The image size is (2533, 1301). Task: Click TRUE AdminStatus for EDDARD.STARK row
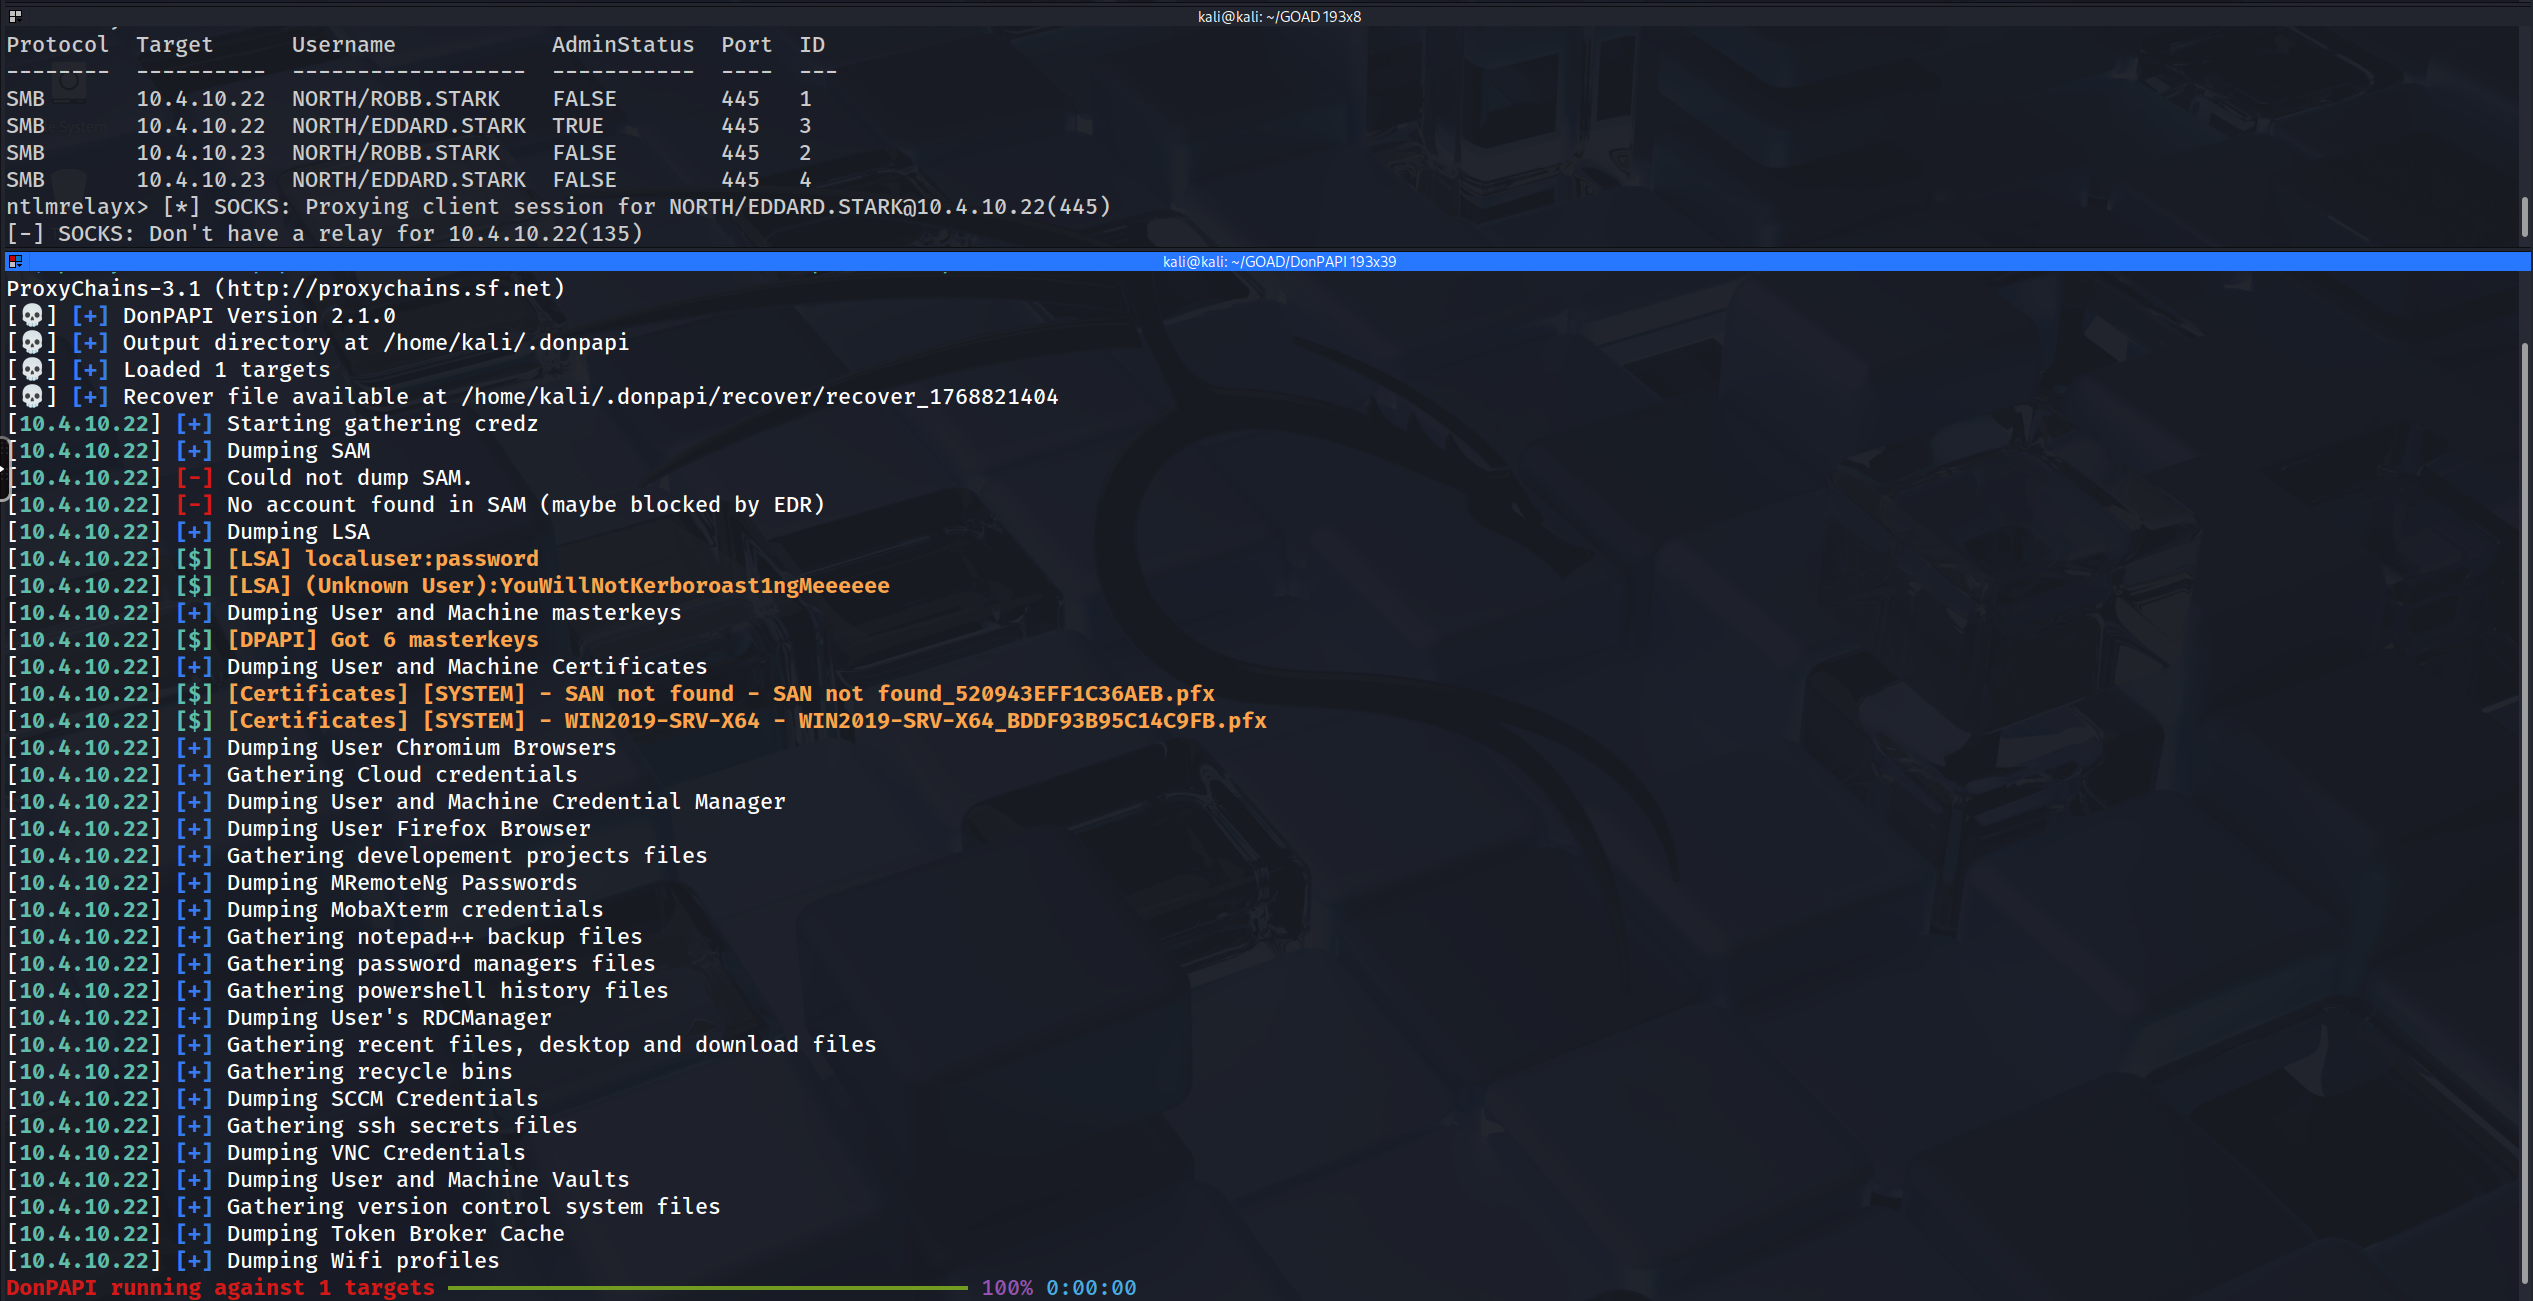coord(578,126)
